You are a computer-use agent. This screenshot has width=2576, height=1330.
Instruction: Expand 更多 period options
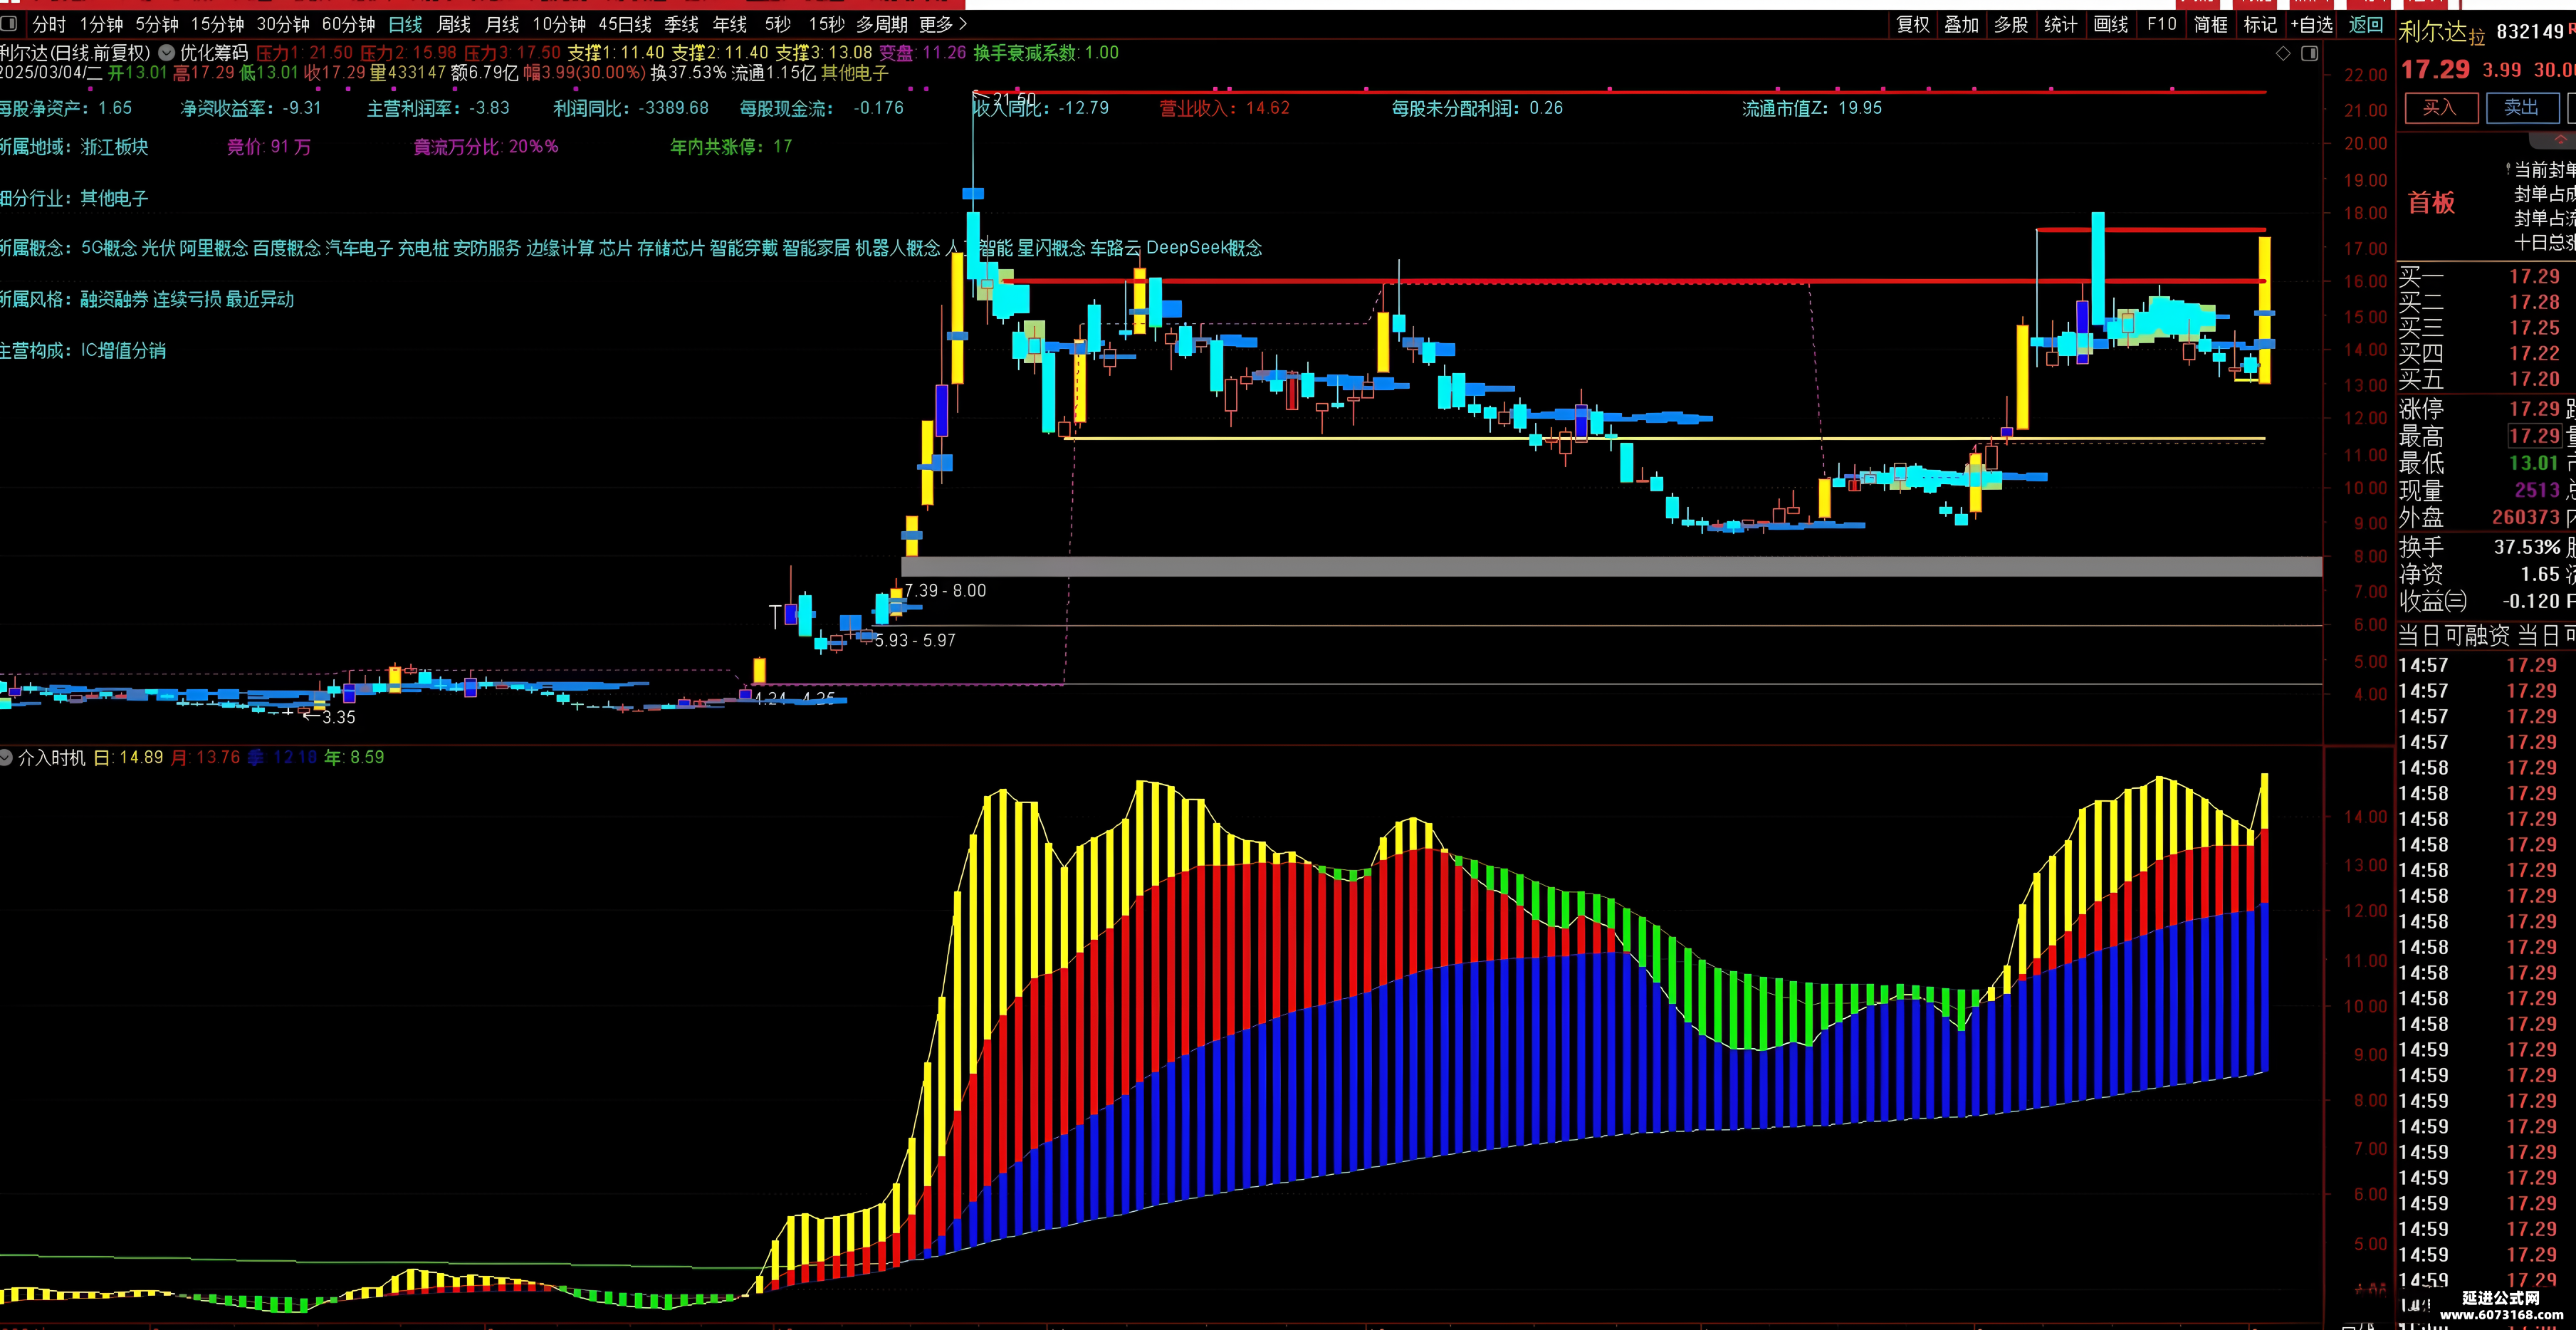click(943, 24)
